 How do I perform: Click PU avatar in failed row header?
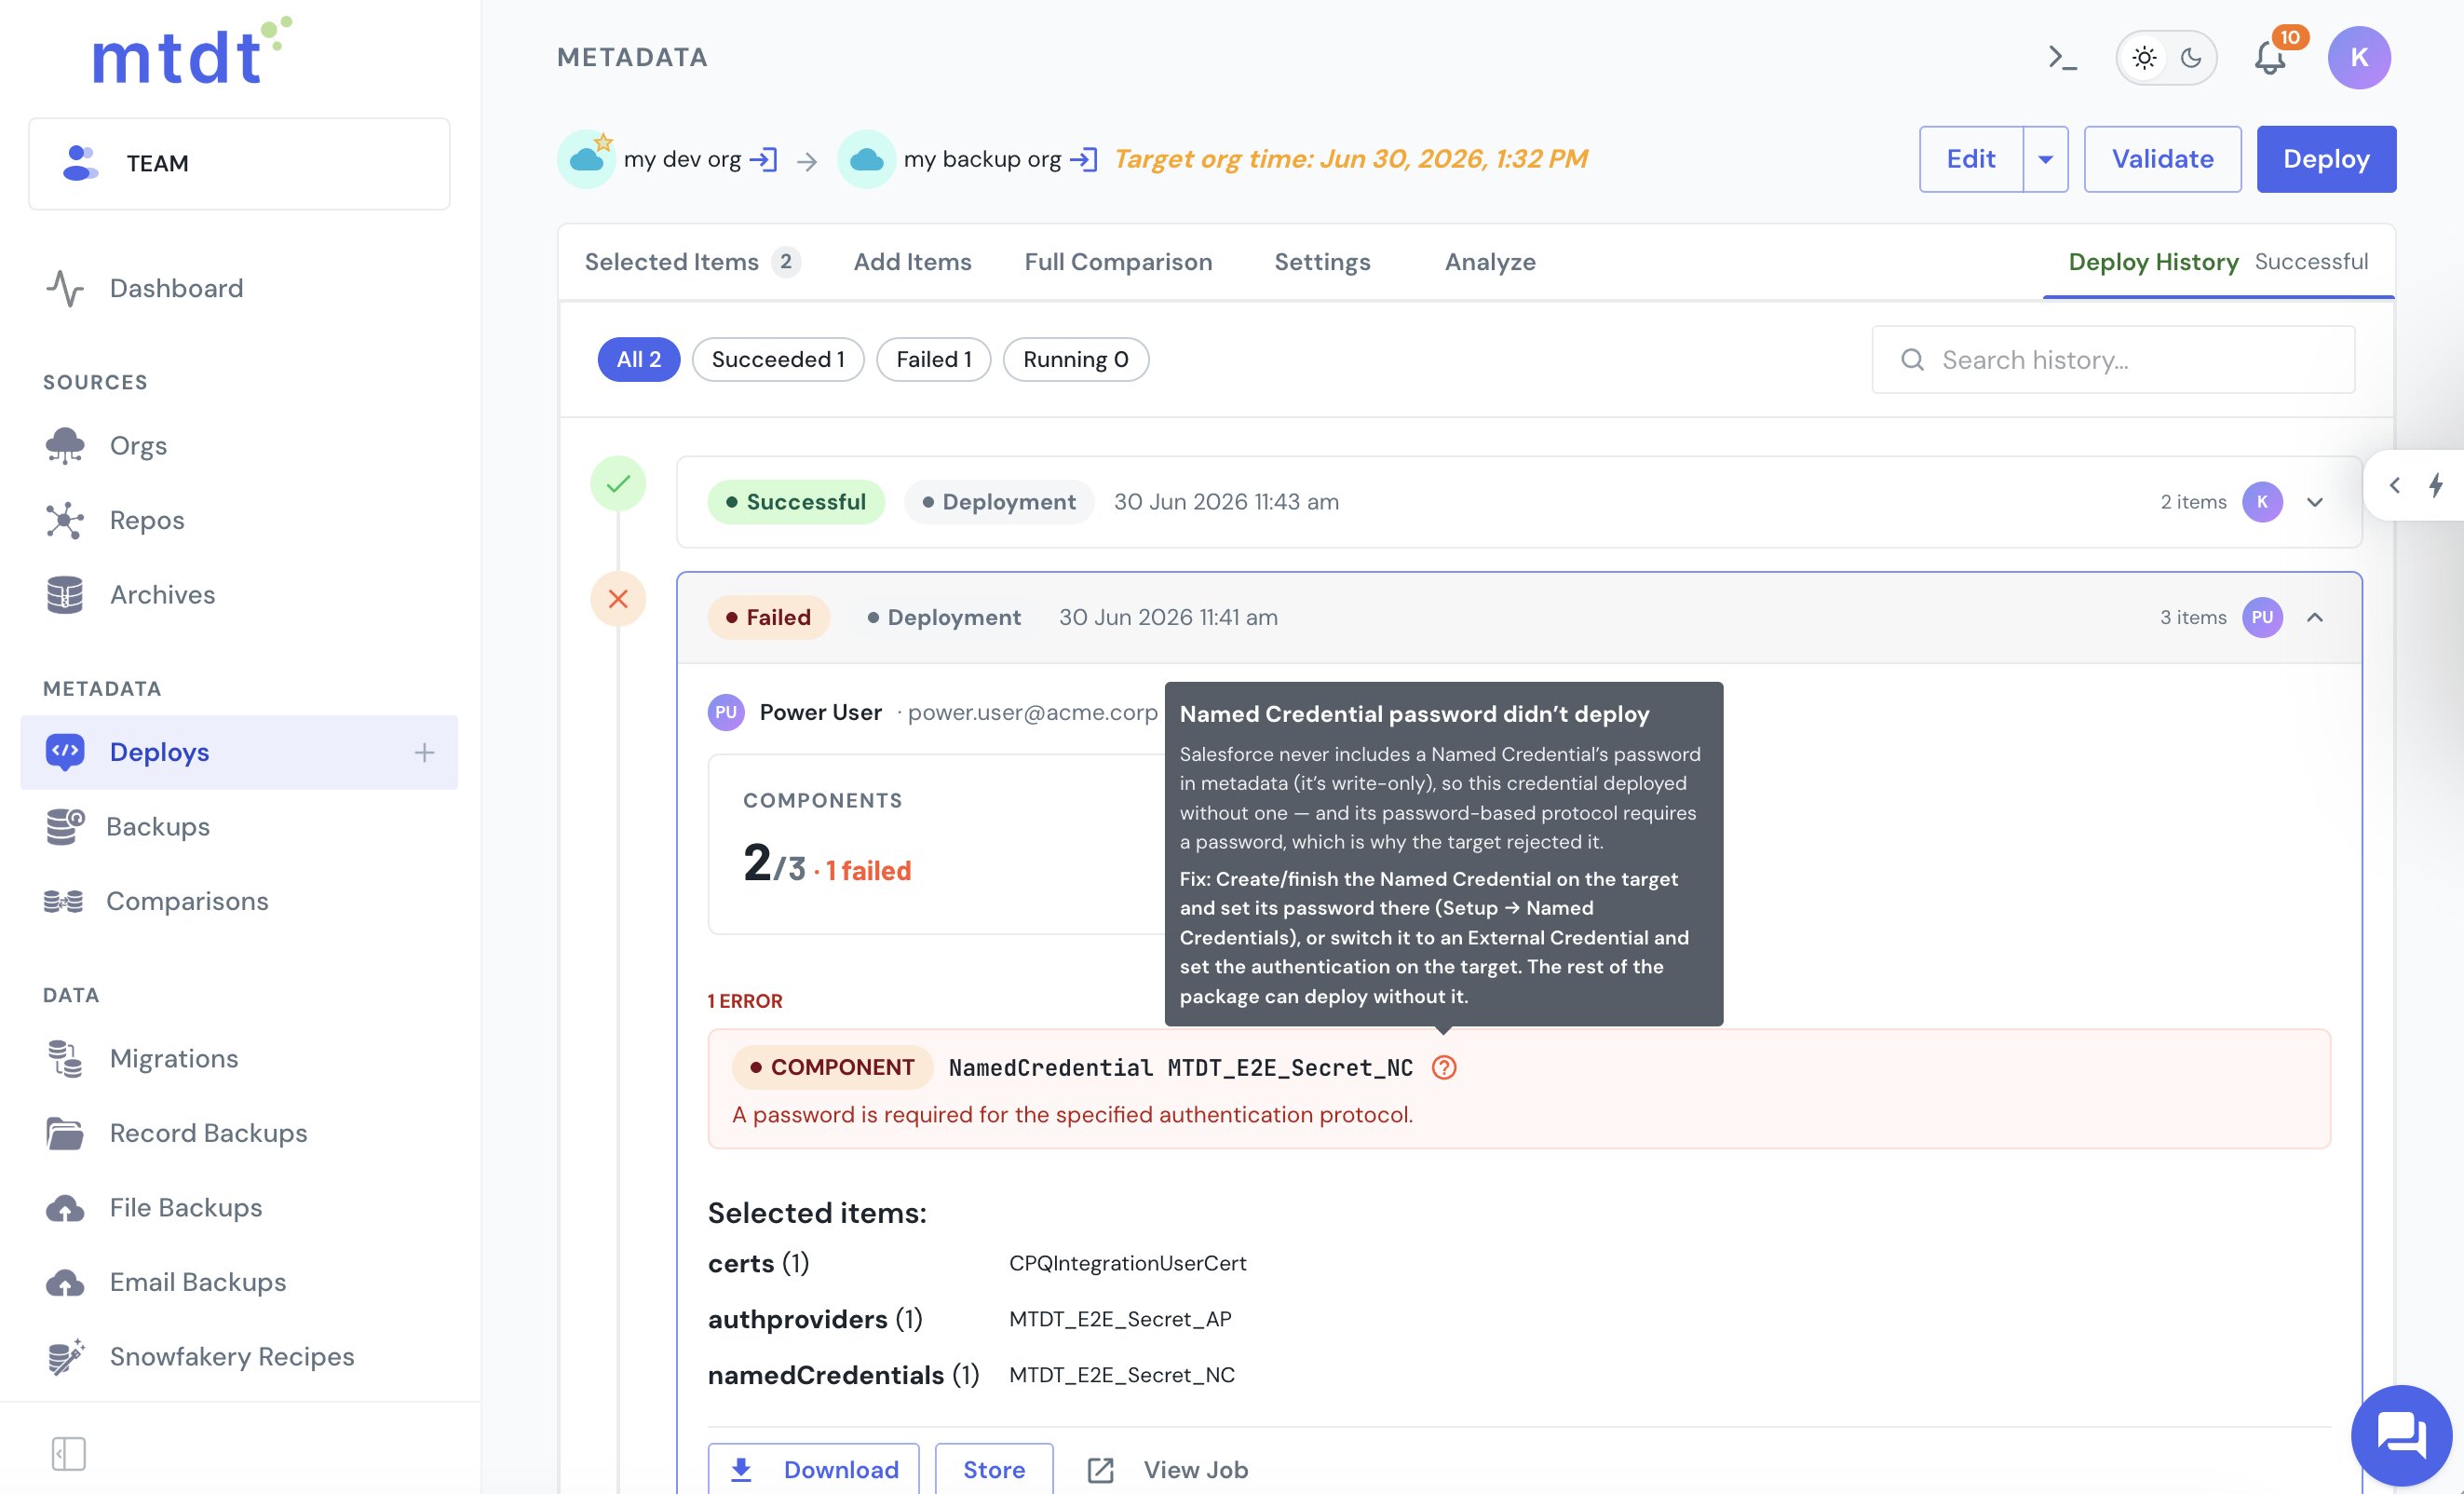[2262, 617]
